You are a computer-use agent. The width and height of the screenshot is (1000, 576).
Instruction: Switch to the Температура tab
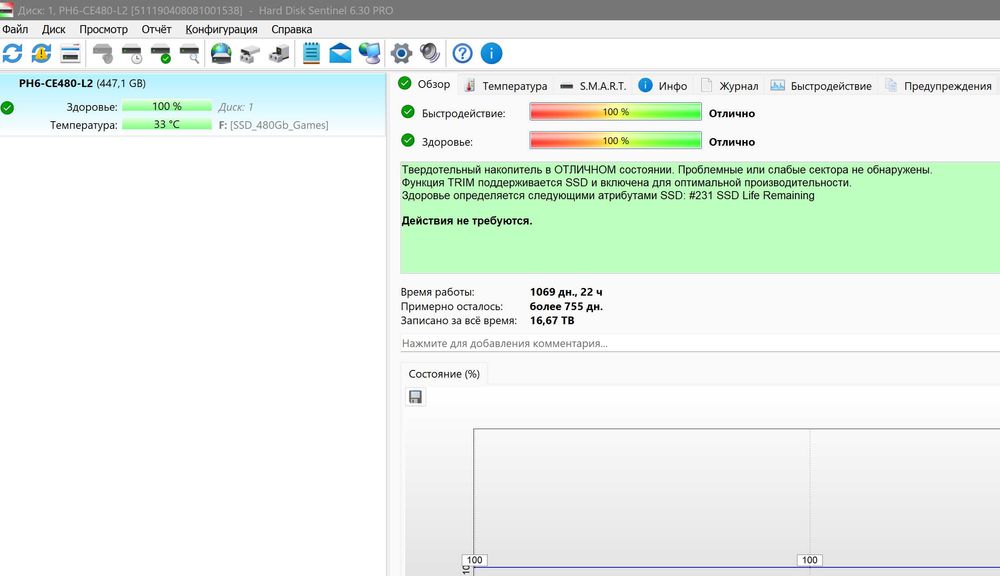tap(506, 85)
